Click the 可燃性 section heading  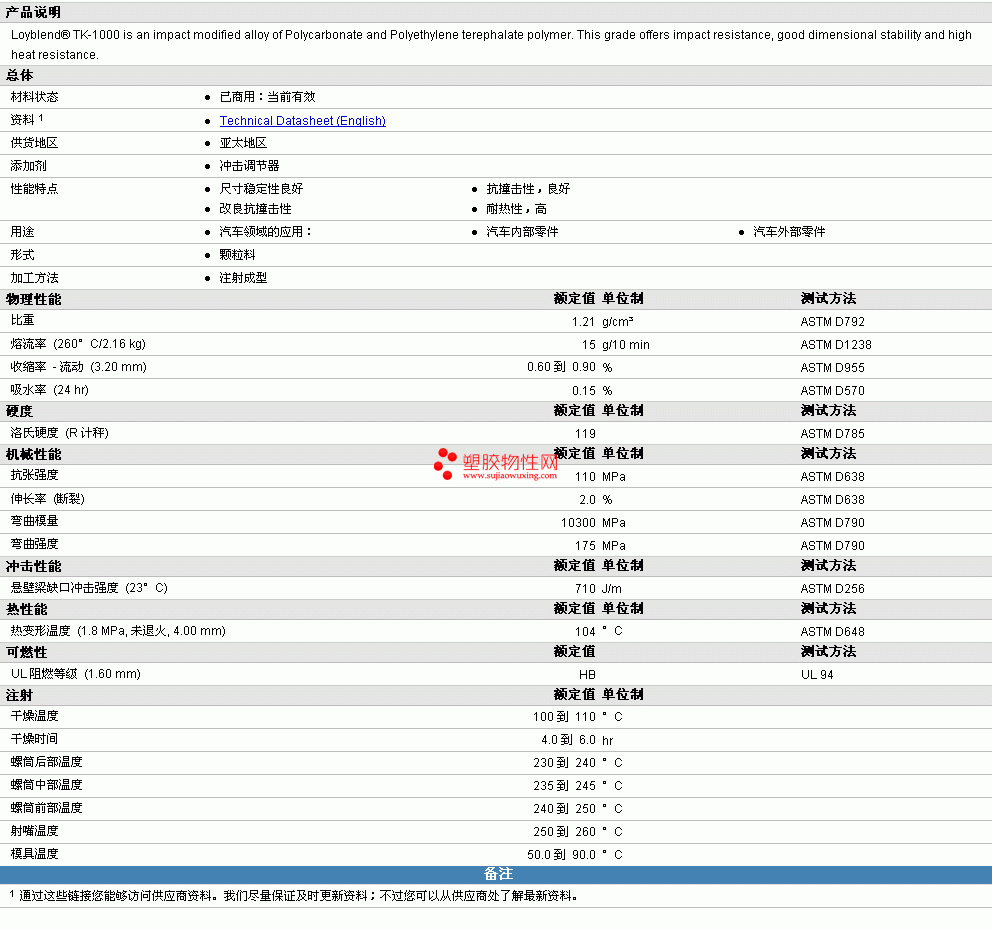click(x=27, y=652)
